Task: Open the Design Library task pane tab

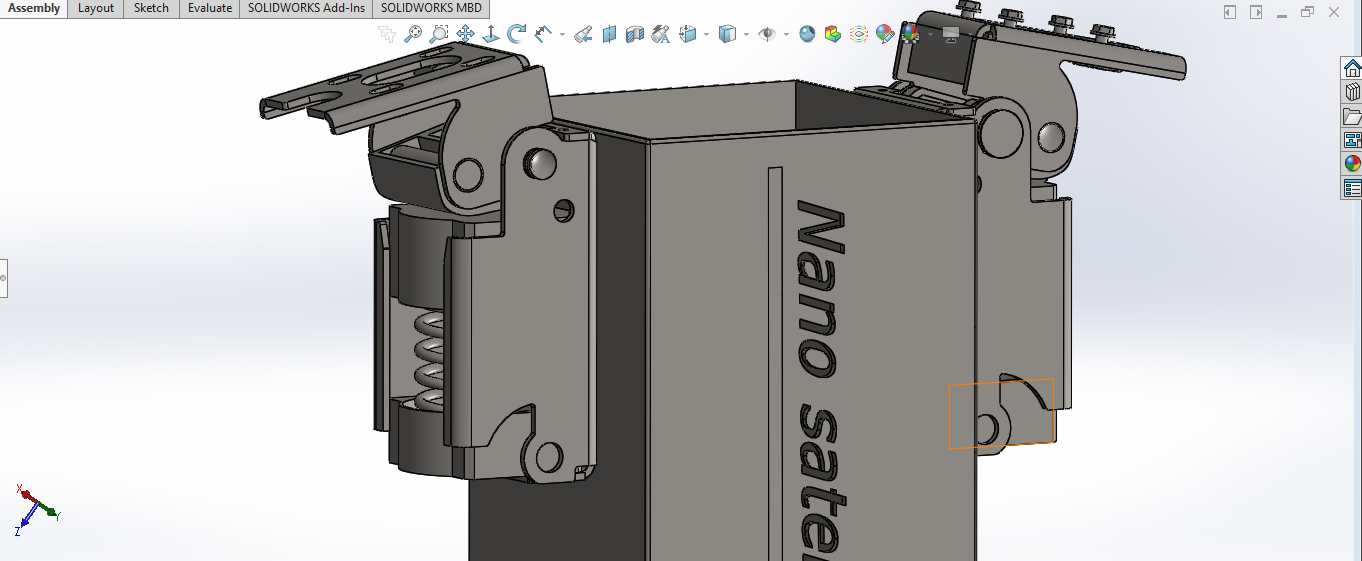Action: tap(1352, 92)
